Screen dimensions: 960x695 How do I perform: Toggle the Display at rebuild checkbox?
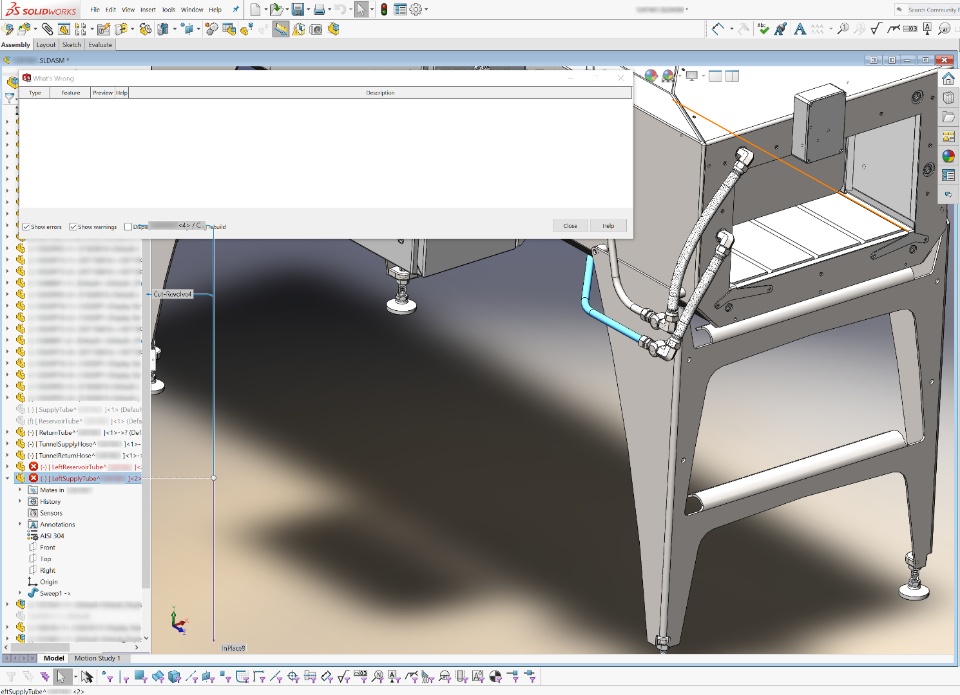[127, 227]
